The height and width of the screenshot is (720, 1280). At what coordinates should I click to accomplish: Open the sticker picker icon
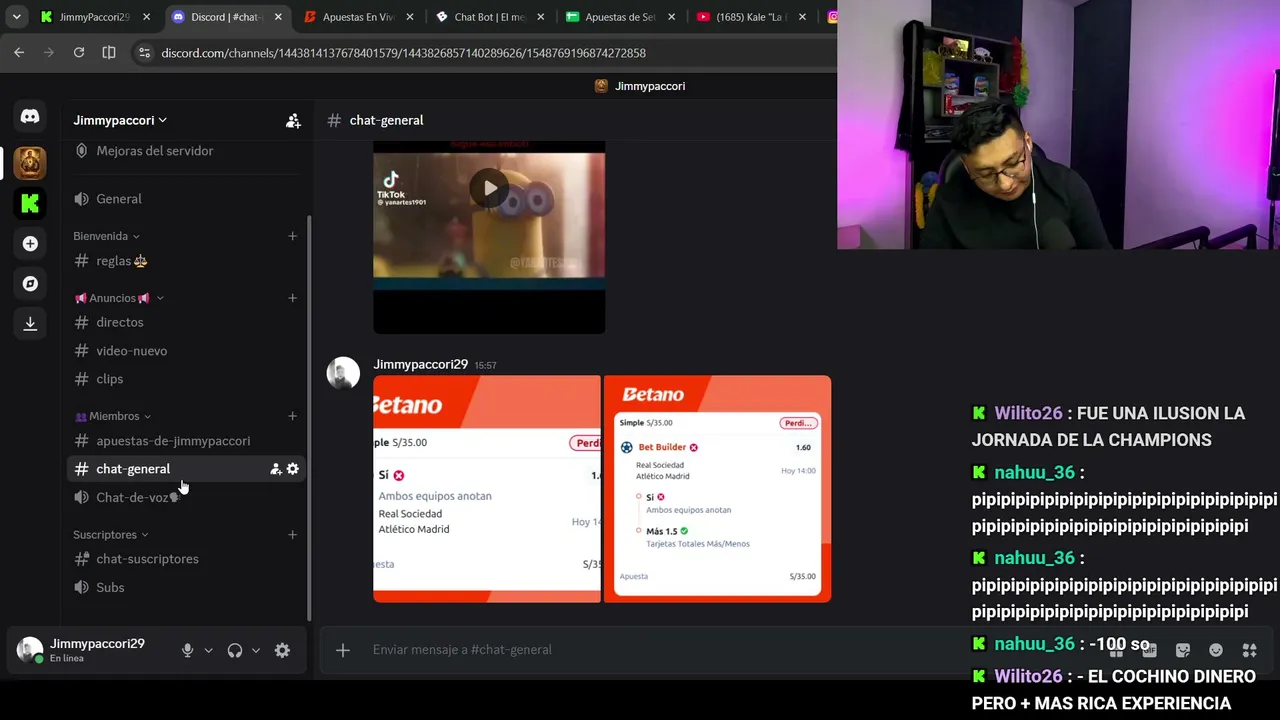tap(1183, 650)
